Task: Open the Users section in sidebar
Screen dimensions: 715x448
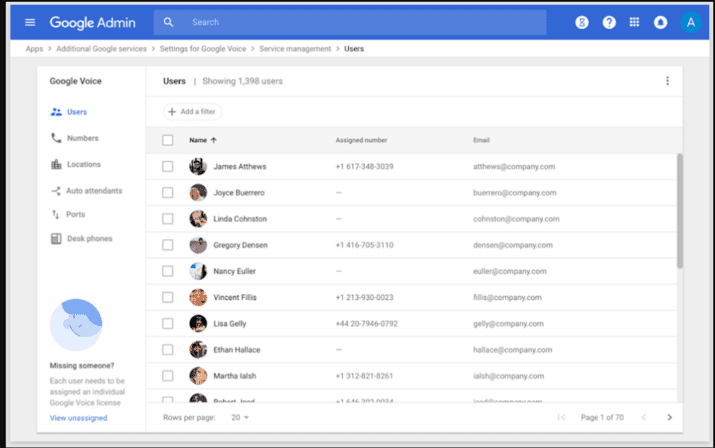Action: click(x=77, y=112)
